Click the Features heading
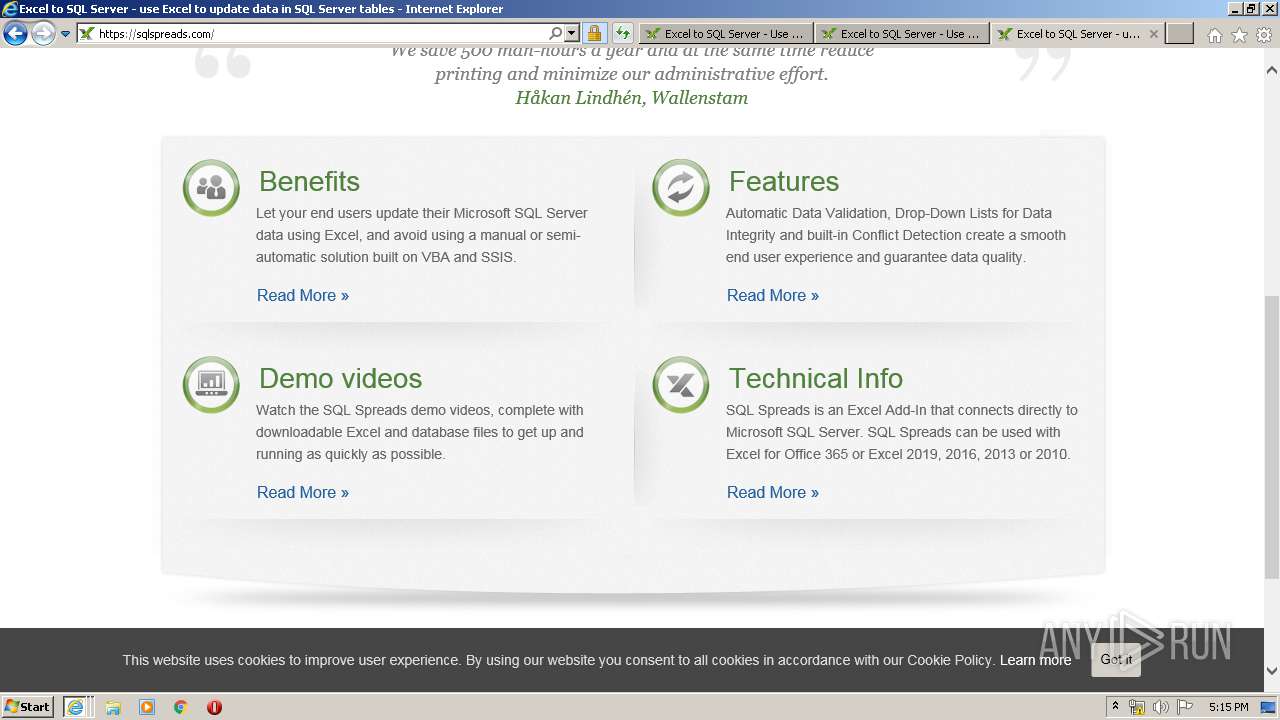This screenshot has width=1280, height=720. [x=784, y=181]
